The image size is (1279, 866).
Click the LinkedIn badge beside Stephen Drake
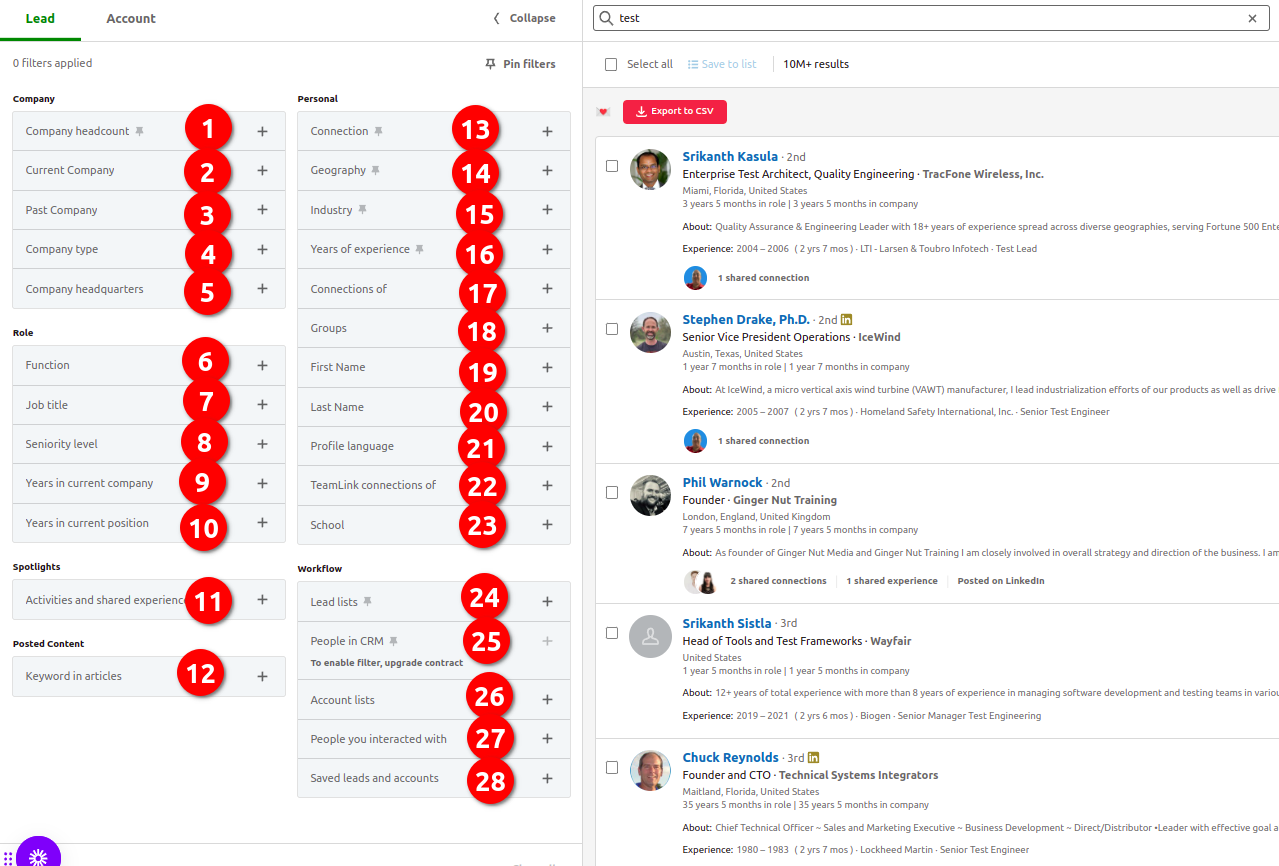846,319
